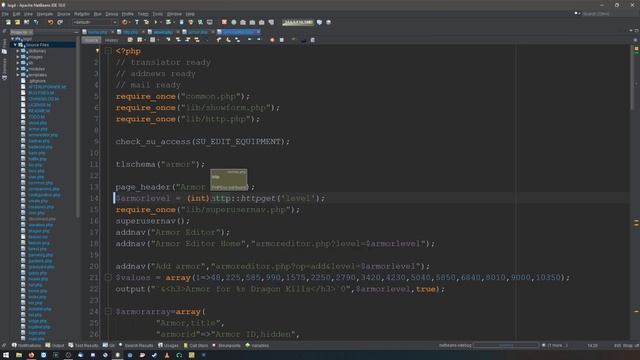
Task: Click the red stop toolbar icon
Action: (x=224, y=22)
